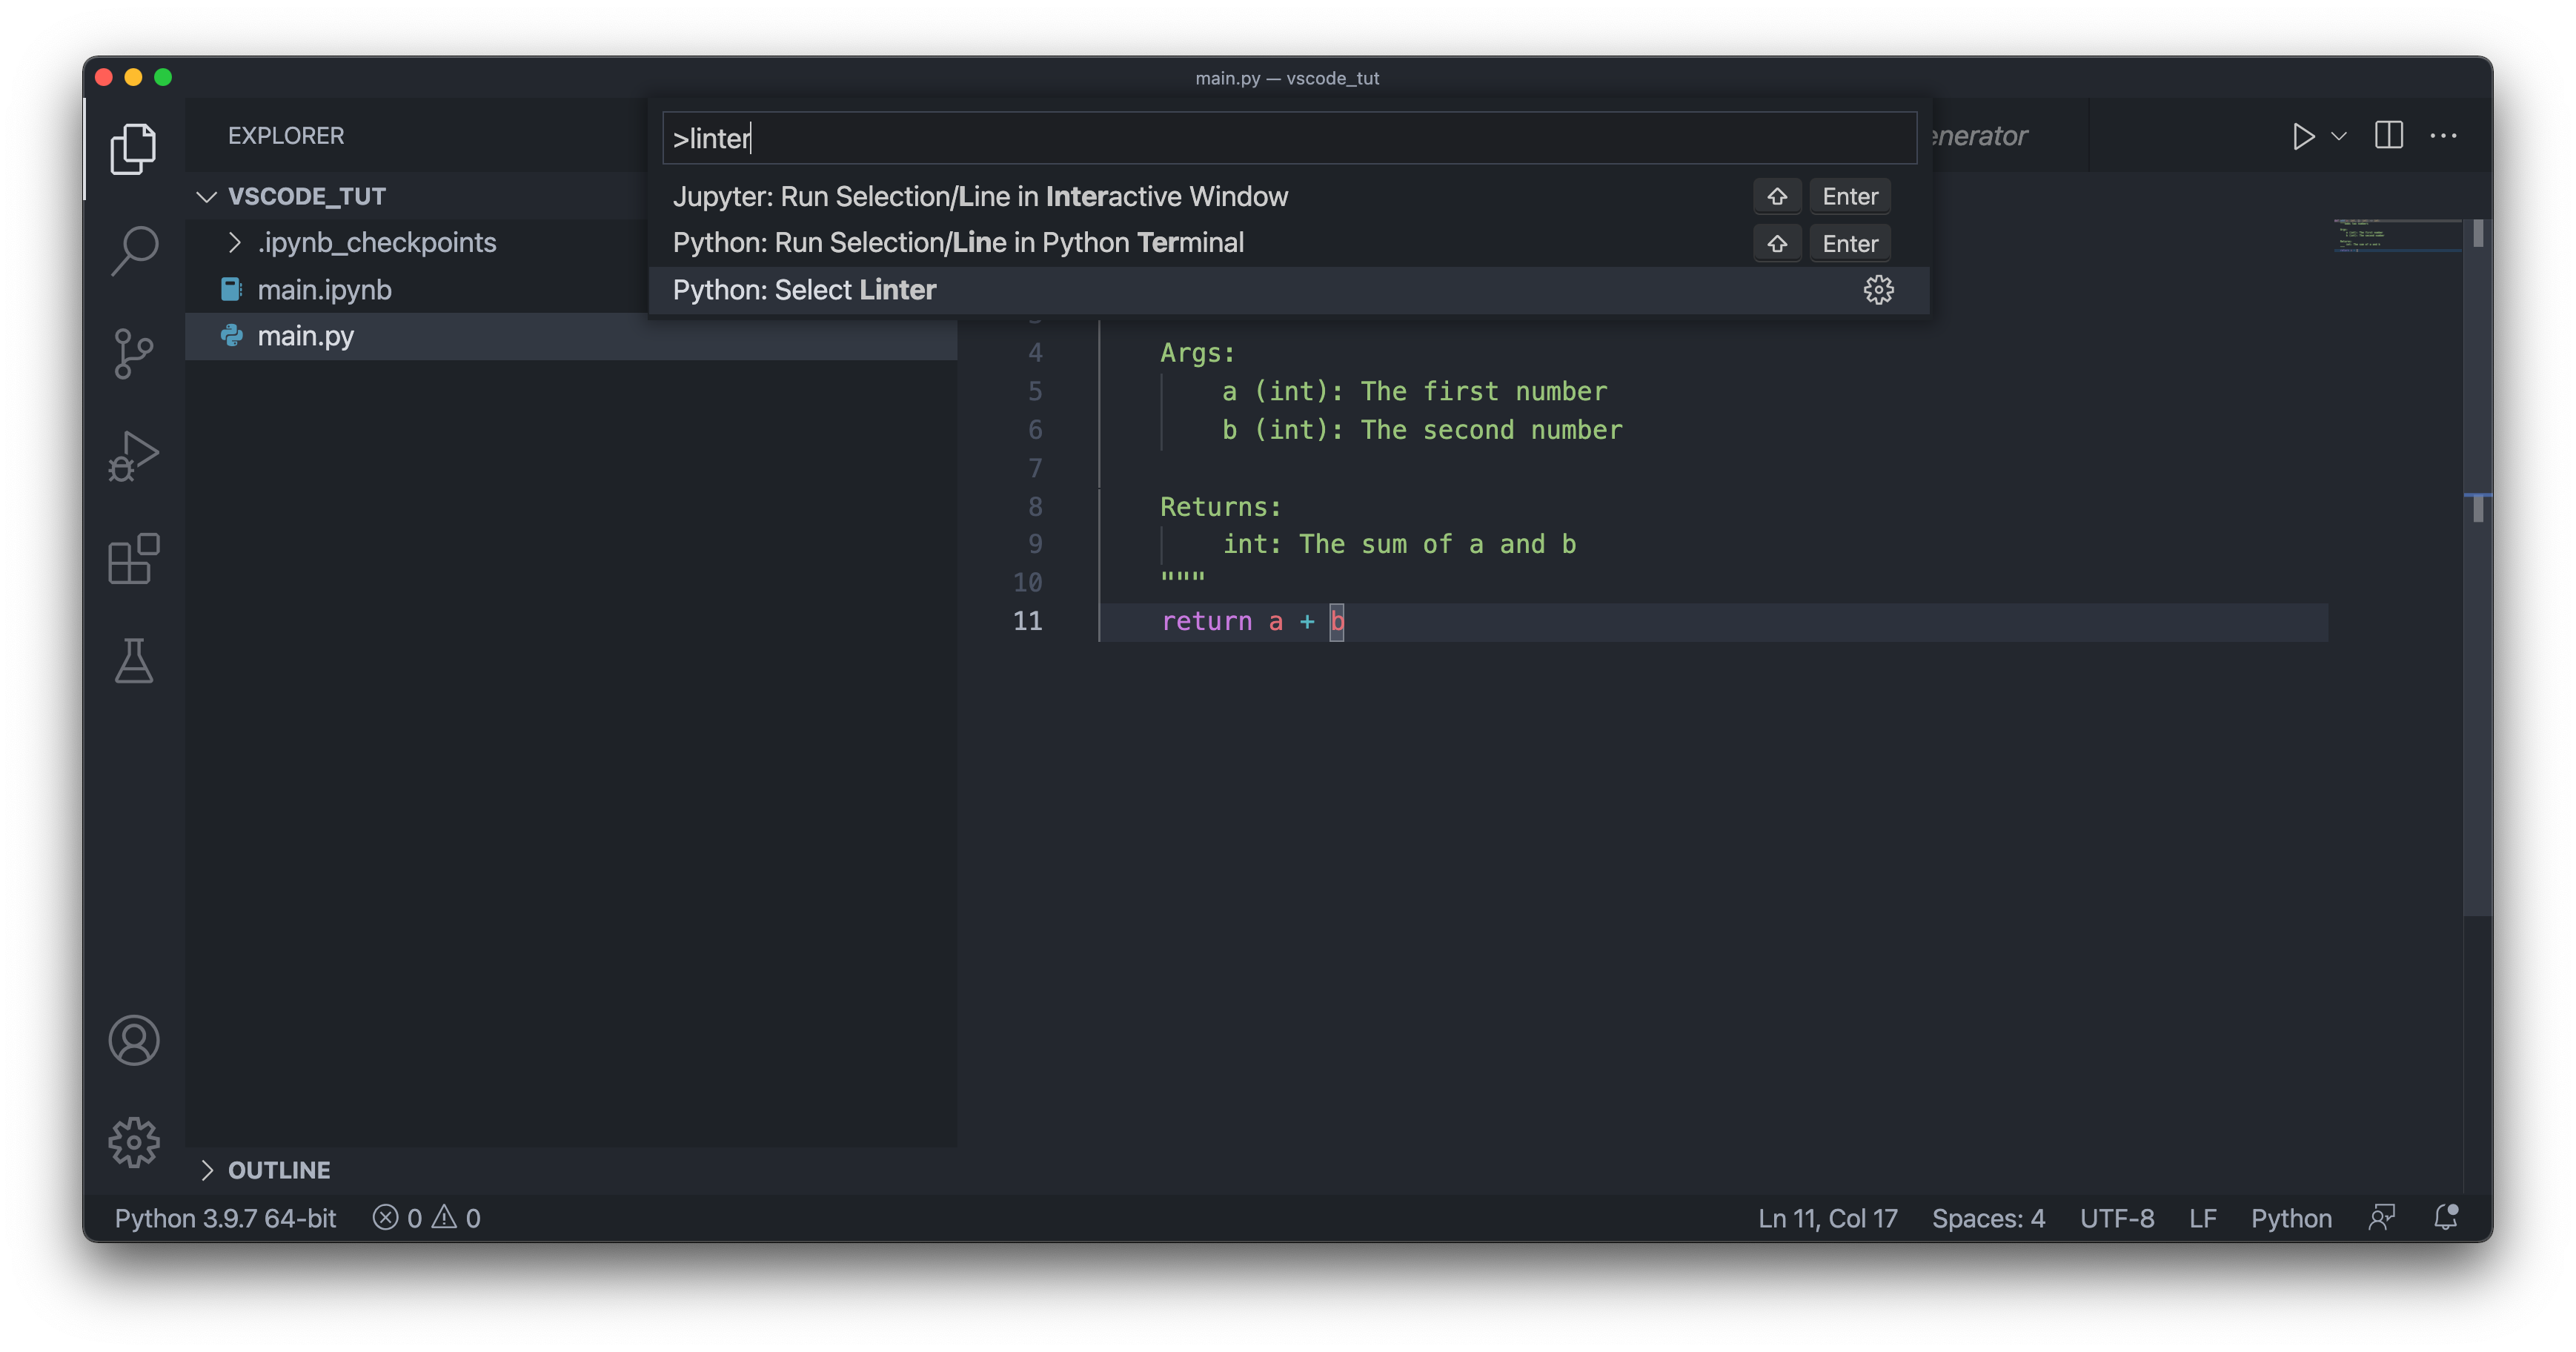Open the Testing flask icon
The image size is (2576, 1352).
pos(133,661)
